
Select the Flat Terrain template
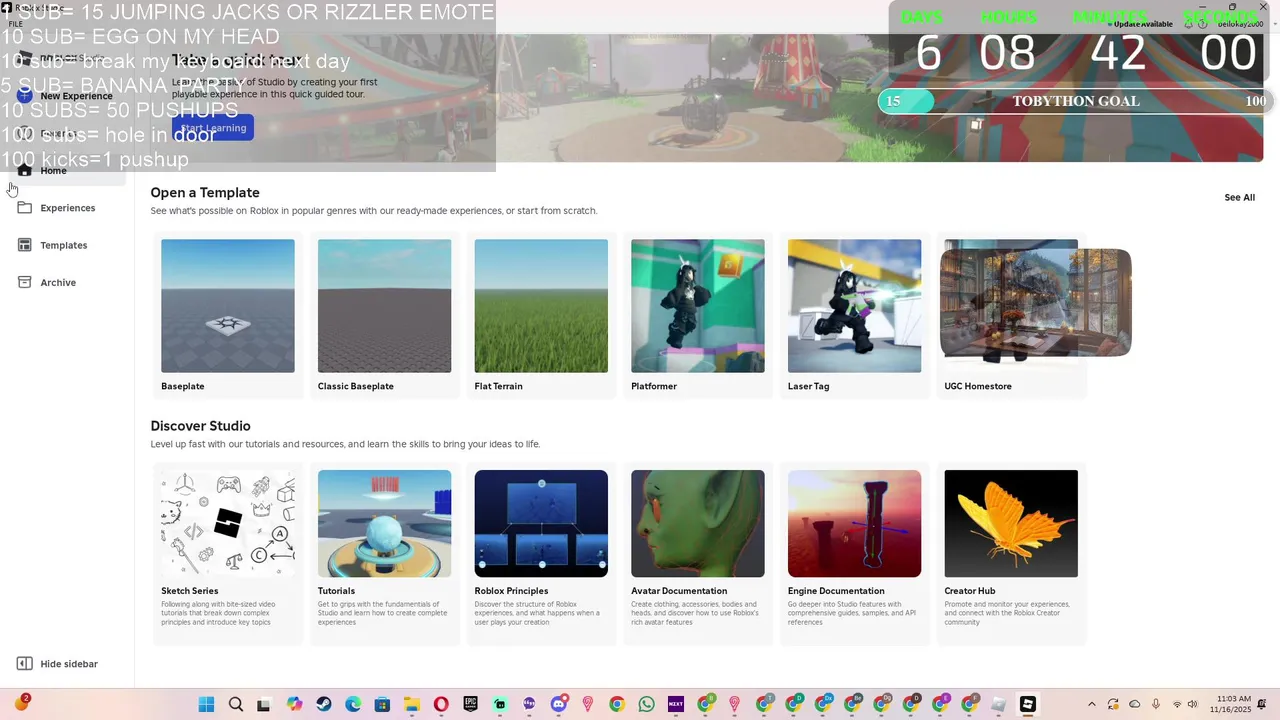click(541, 316)
